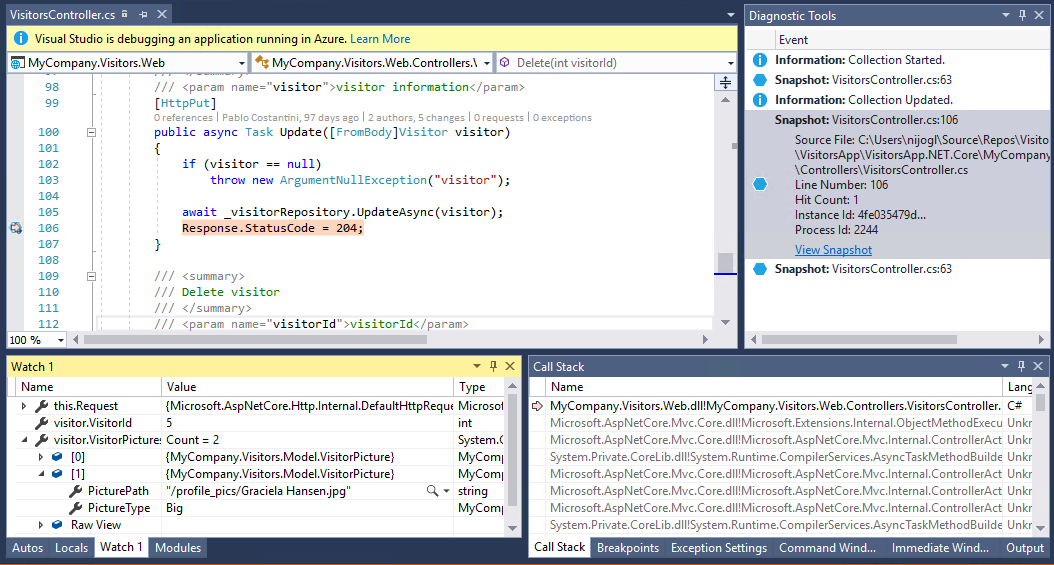Open the tab list dropdown arrow at editor top
1054x565 pixels.
pyautogui.click(x=731, y=15)
